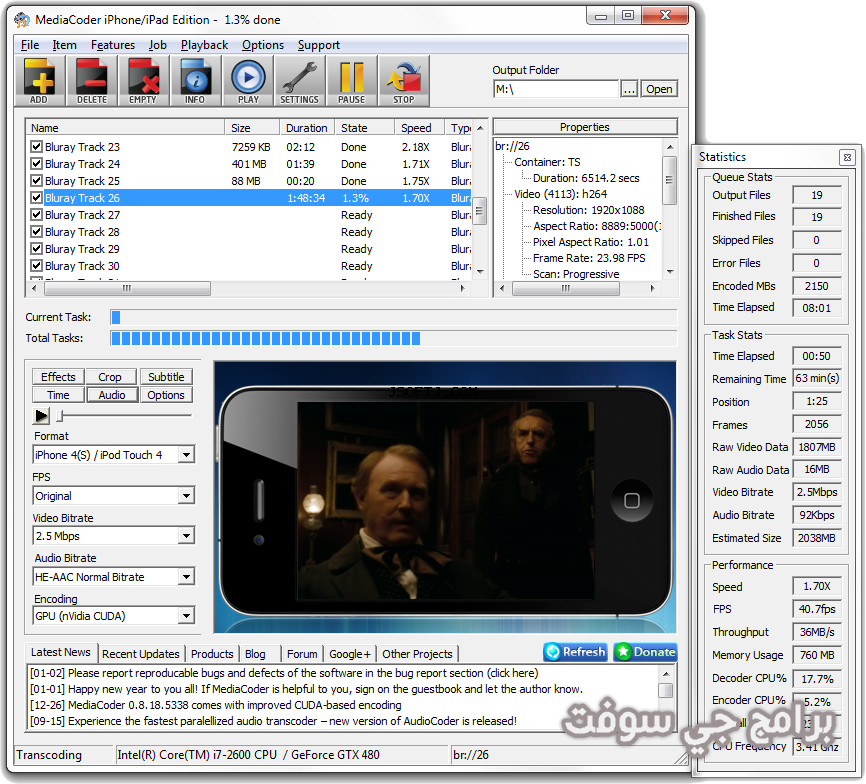This screenshot has width=866, height=784.
Task: Open the Options menu
Action: coord(263,45)
